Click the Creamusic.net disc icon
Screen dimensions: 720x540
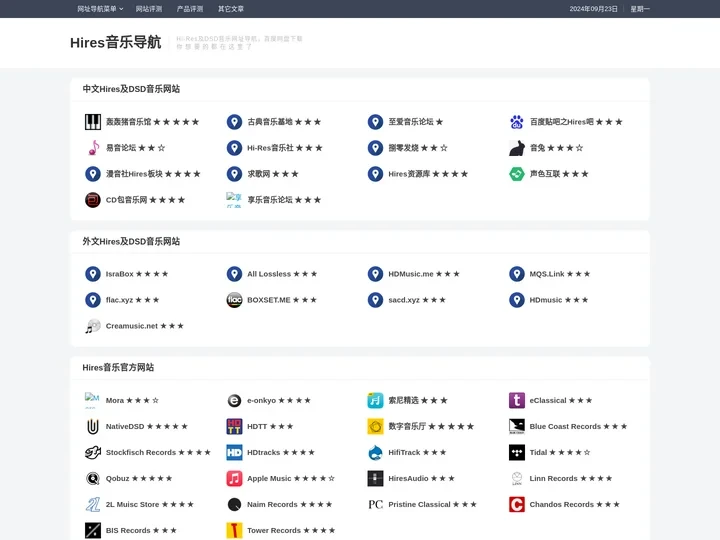[x=93, y=326]
